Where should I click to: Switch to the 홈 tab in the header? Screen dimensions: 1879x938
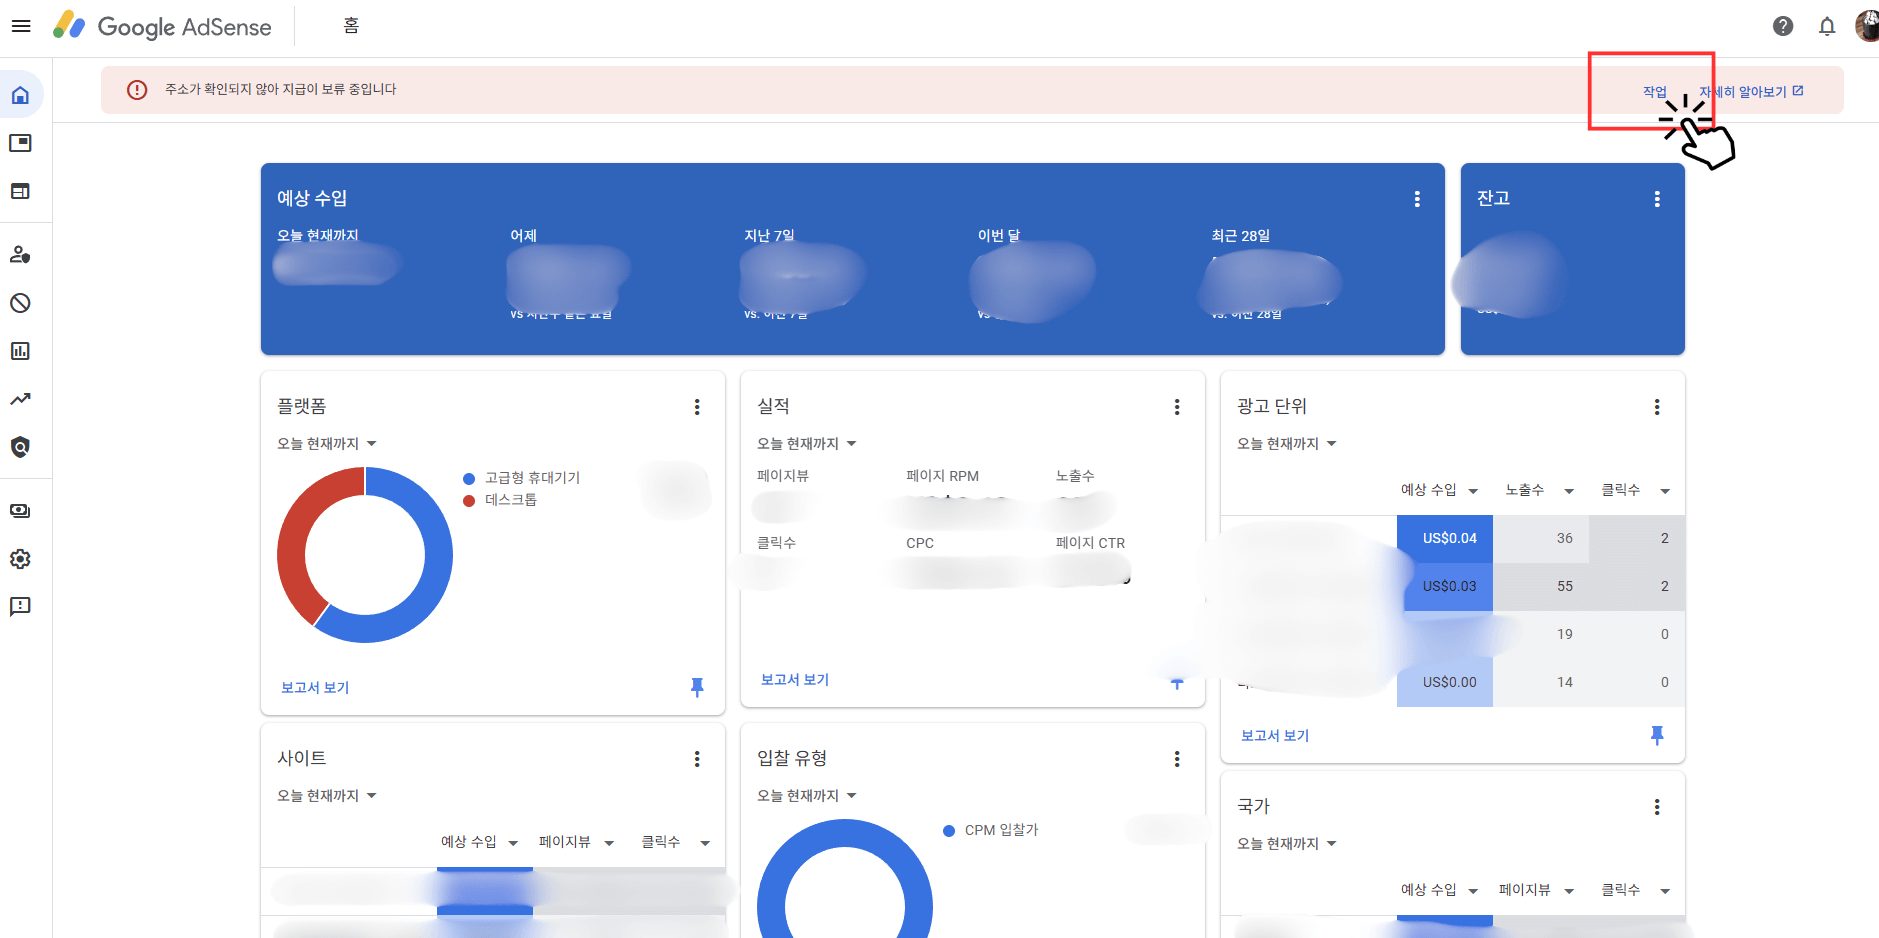tap(350, 25)
